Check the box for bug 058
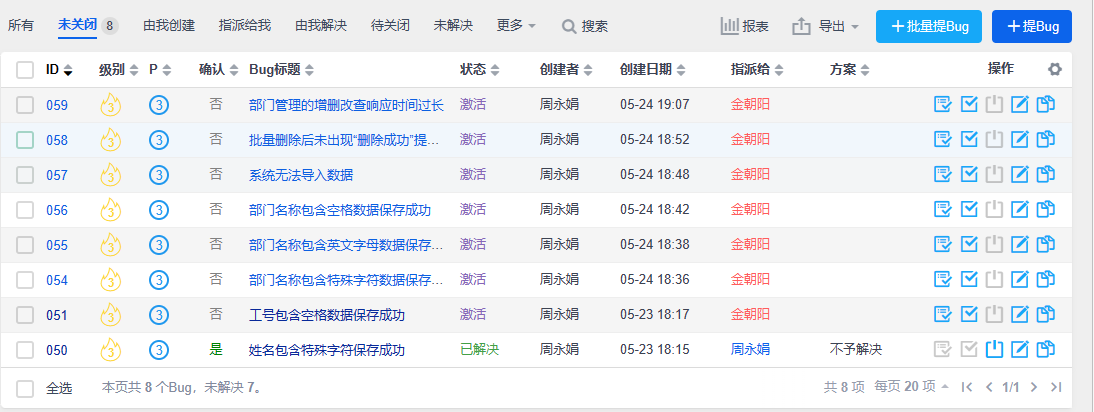 pyautogui.click(x=25, y=140)
